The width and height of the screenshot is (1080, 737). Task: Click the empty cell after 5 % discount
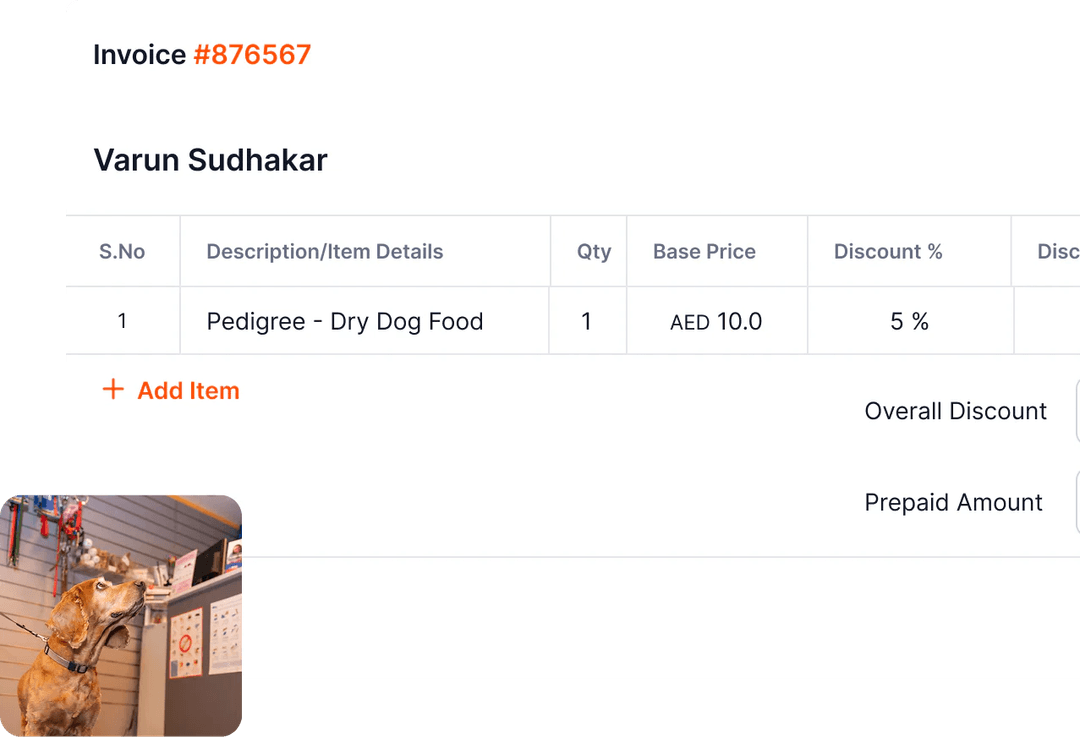(x=1047, y=320)
